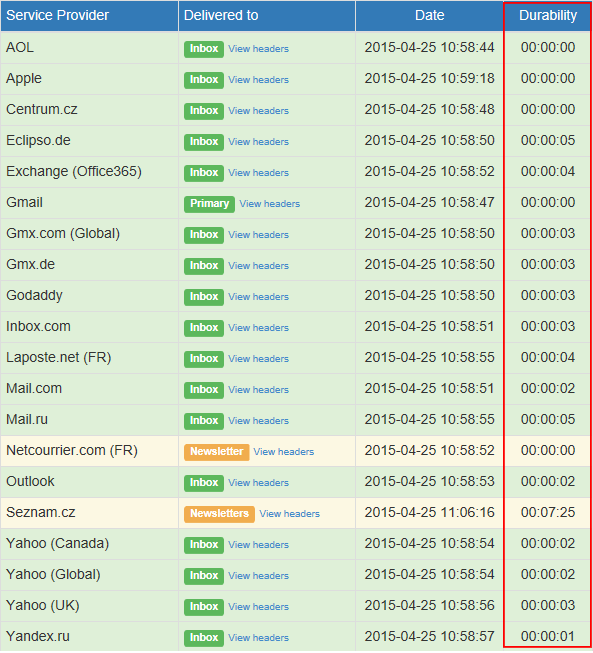Select the Yandex.ru provider name

[38, 636]
